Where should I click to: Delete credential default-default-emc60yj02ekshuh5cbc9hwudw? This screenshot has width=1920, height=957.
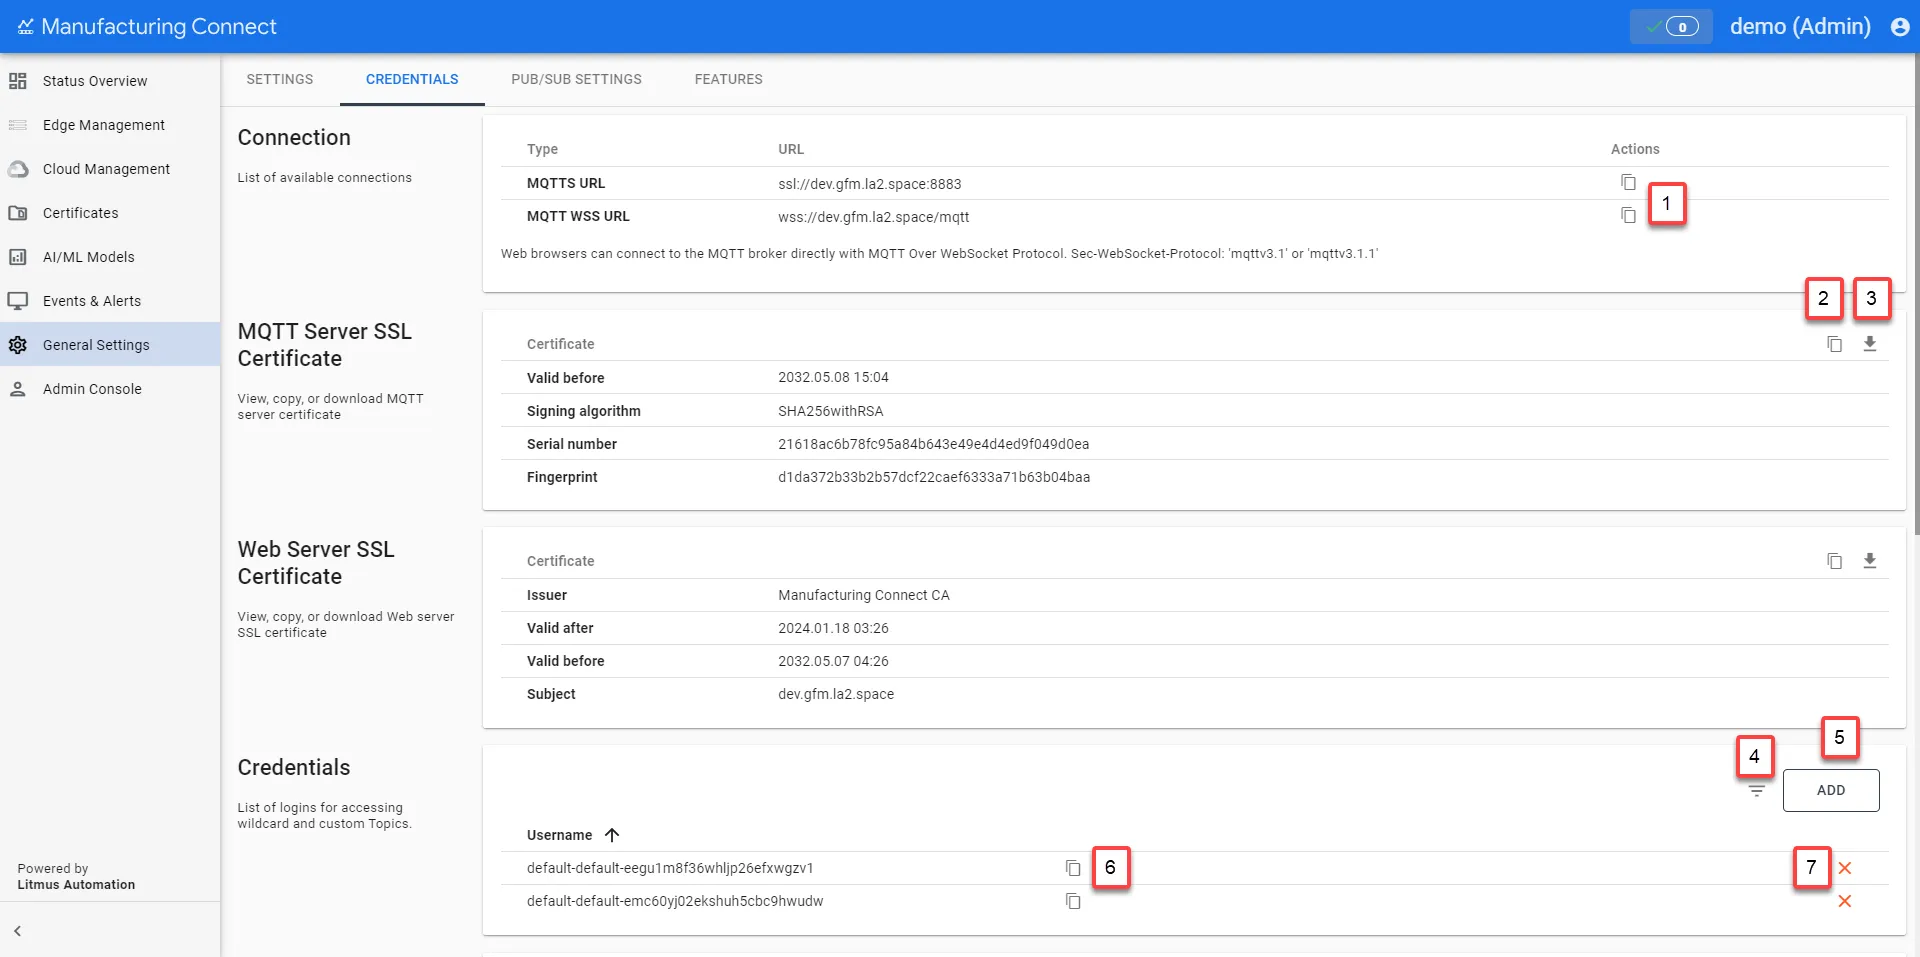[1845, 901]
